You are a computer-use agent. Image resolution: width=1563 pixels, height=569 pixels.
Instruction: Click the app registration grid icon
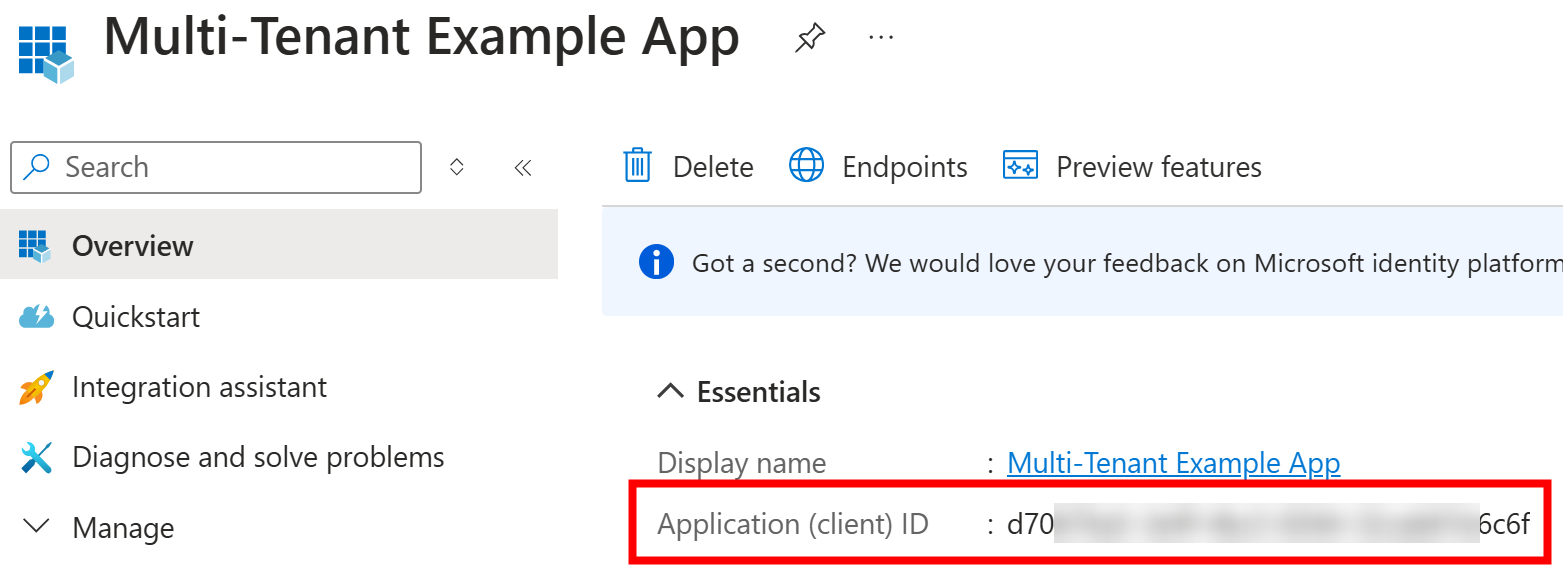tap(46, 55)
